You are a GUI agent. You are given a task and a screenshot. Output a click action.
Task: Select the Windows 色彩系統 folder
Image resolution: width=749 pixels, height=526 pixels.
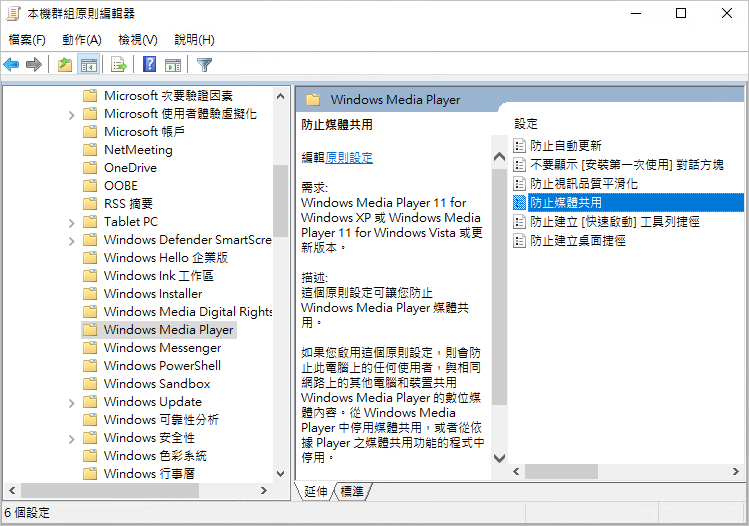pos(155,456)
